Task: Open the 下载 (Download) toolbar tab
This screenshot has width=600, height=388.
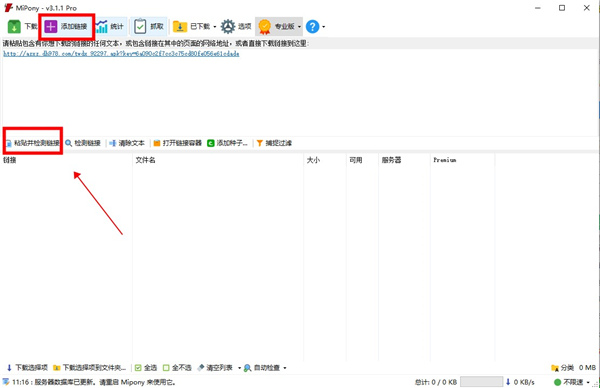Action: click(22, 26)
